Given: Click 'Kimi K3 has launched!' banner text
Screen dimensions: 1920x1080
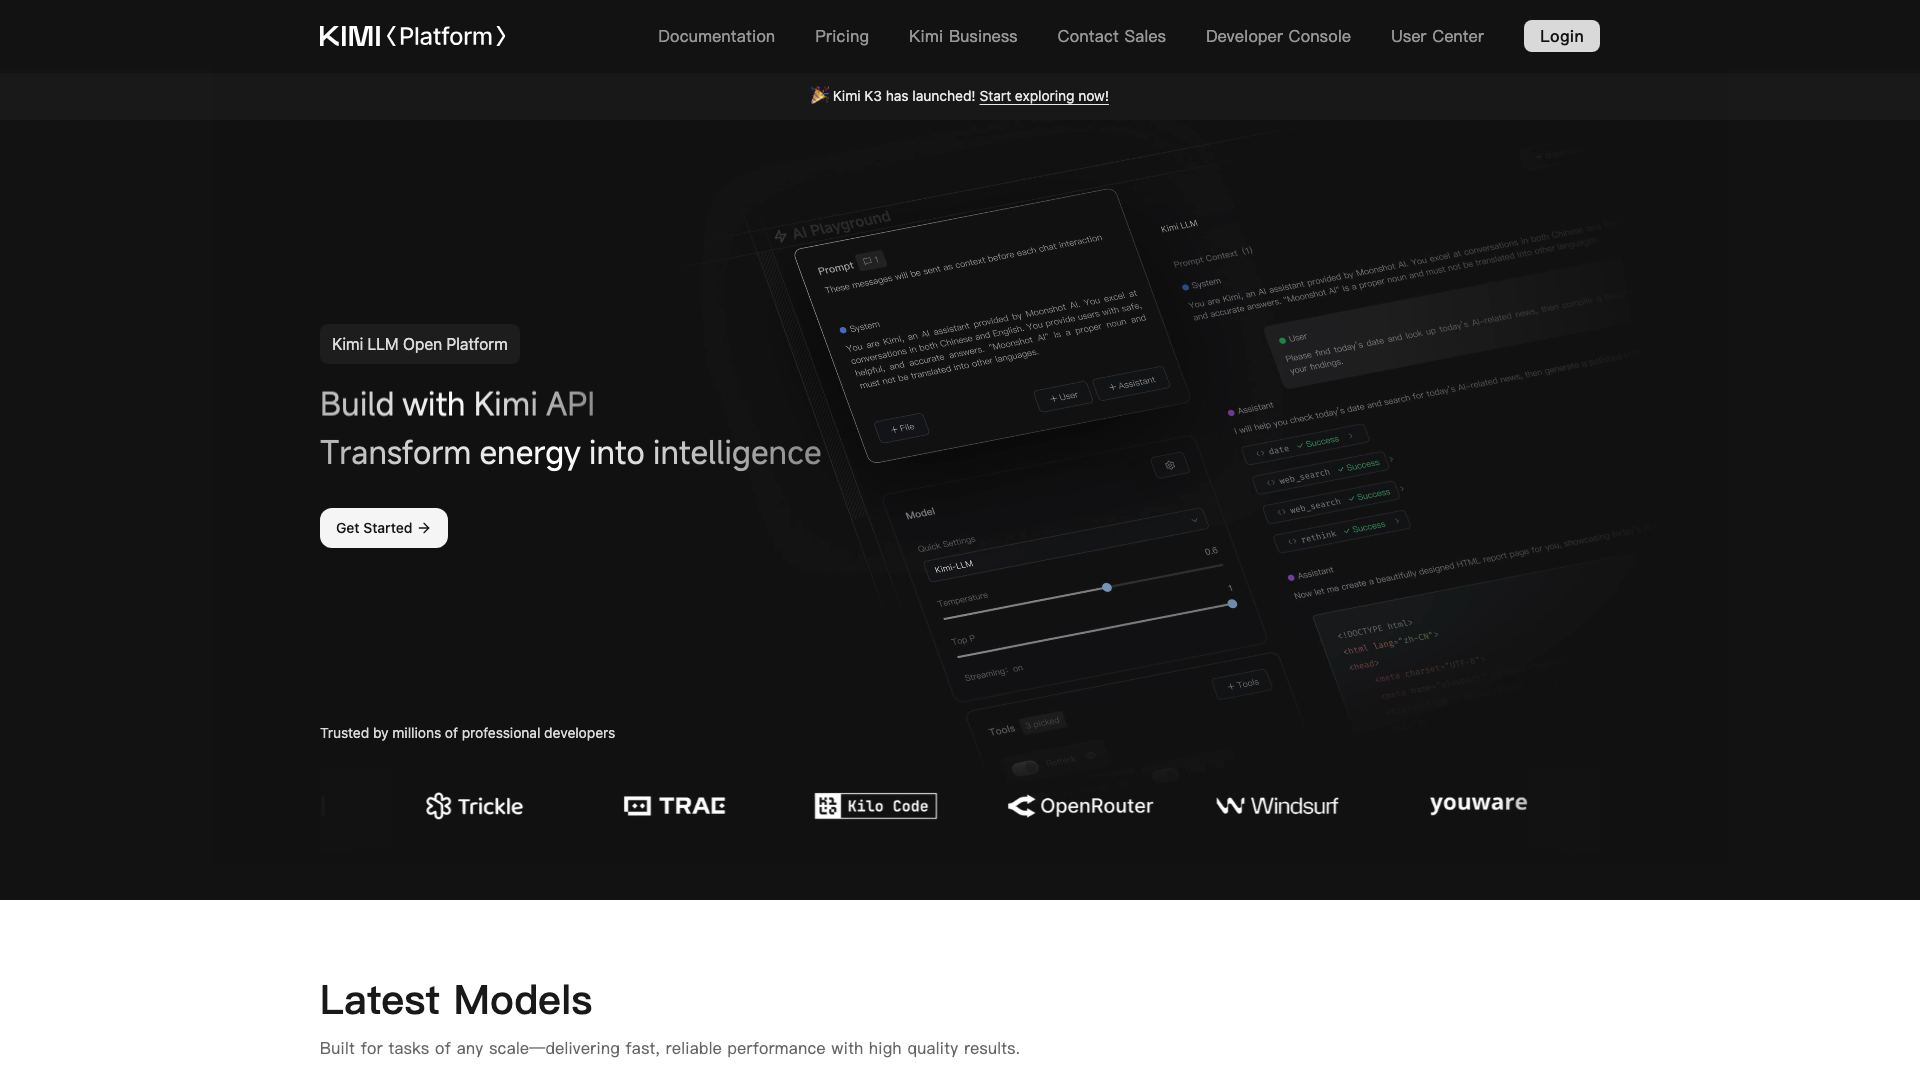Looking at the screenshot, I should point(903,96).
